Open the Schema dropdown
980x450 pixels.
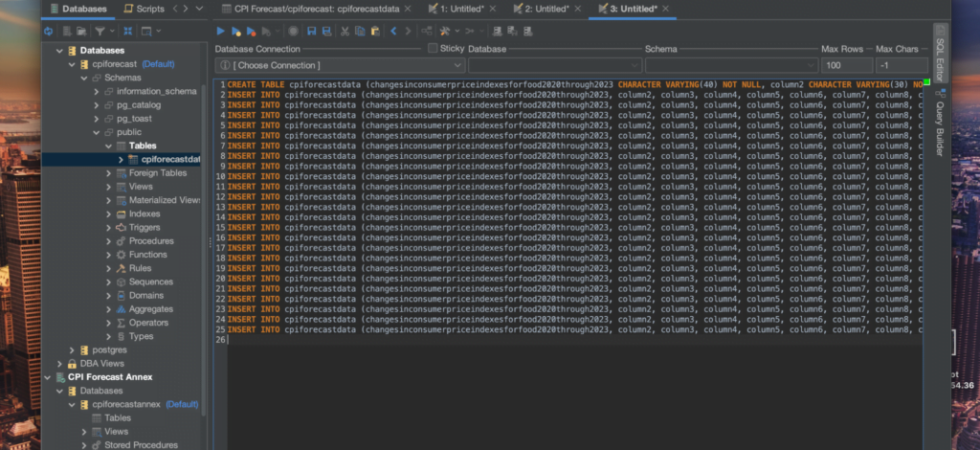[x=731, y=65]
